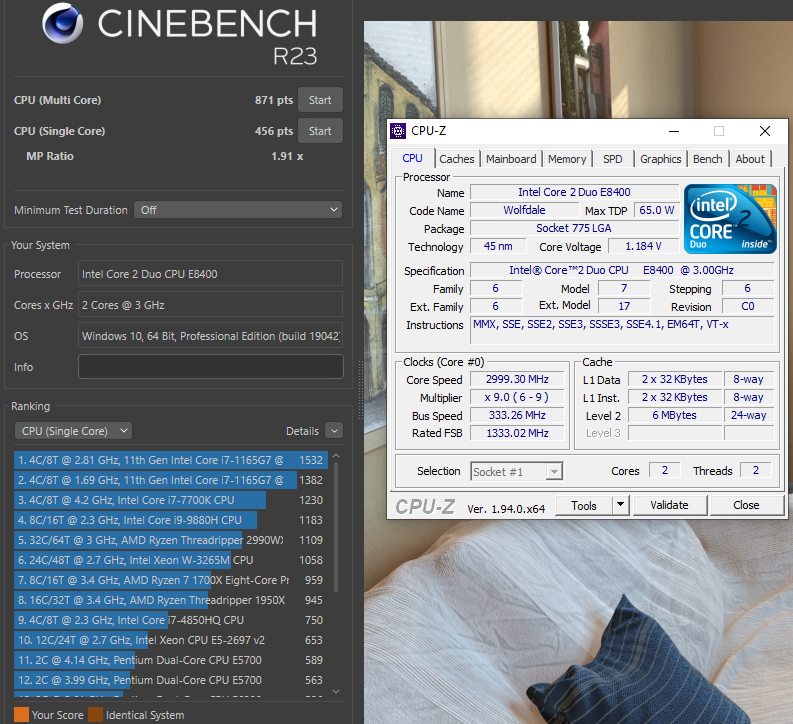Click the Rated FSB value 1333.02 MHz
The height and width of the screenshot is (724, 793).
click(x=517, y=433)
